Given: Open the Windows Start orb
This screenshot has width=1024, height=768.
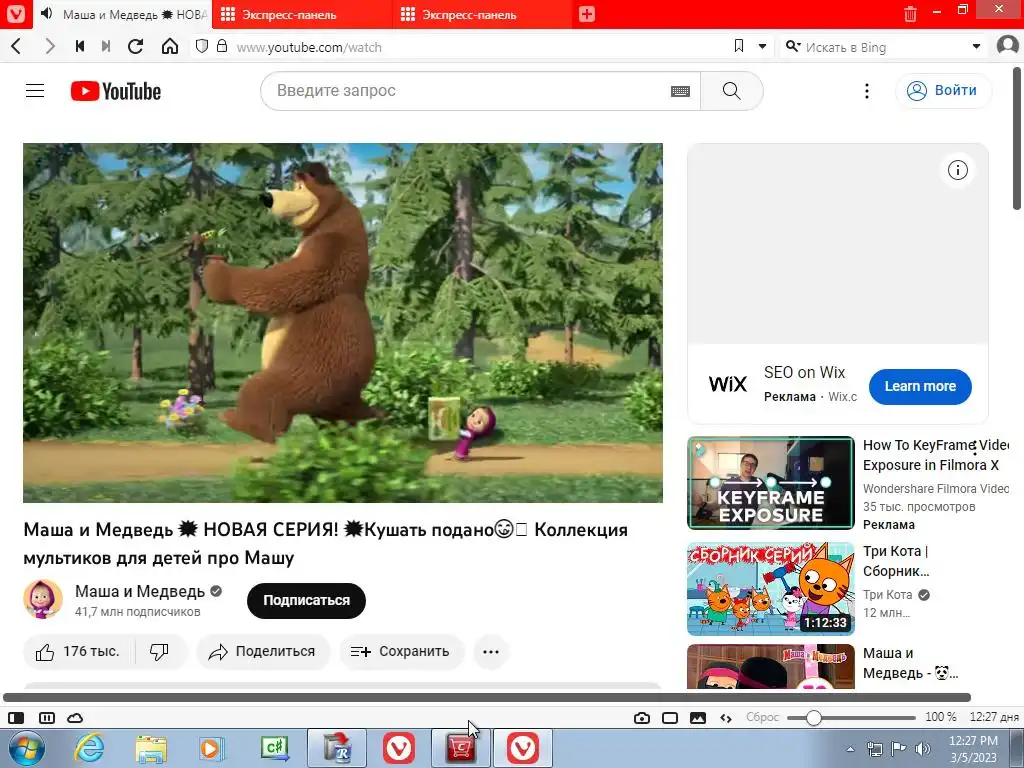Looking at the screenshot, I should pos(27,748).
